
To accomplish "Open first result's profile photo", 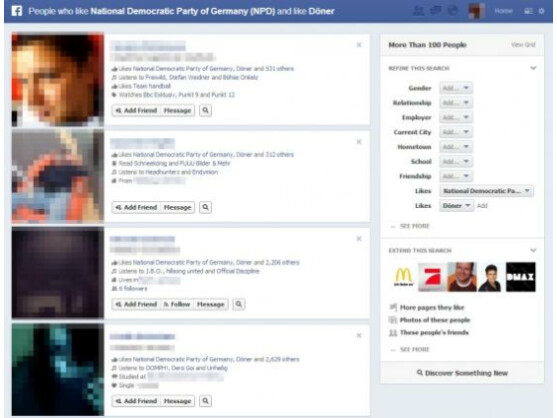I will [58, 80].
